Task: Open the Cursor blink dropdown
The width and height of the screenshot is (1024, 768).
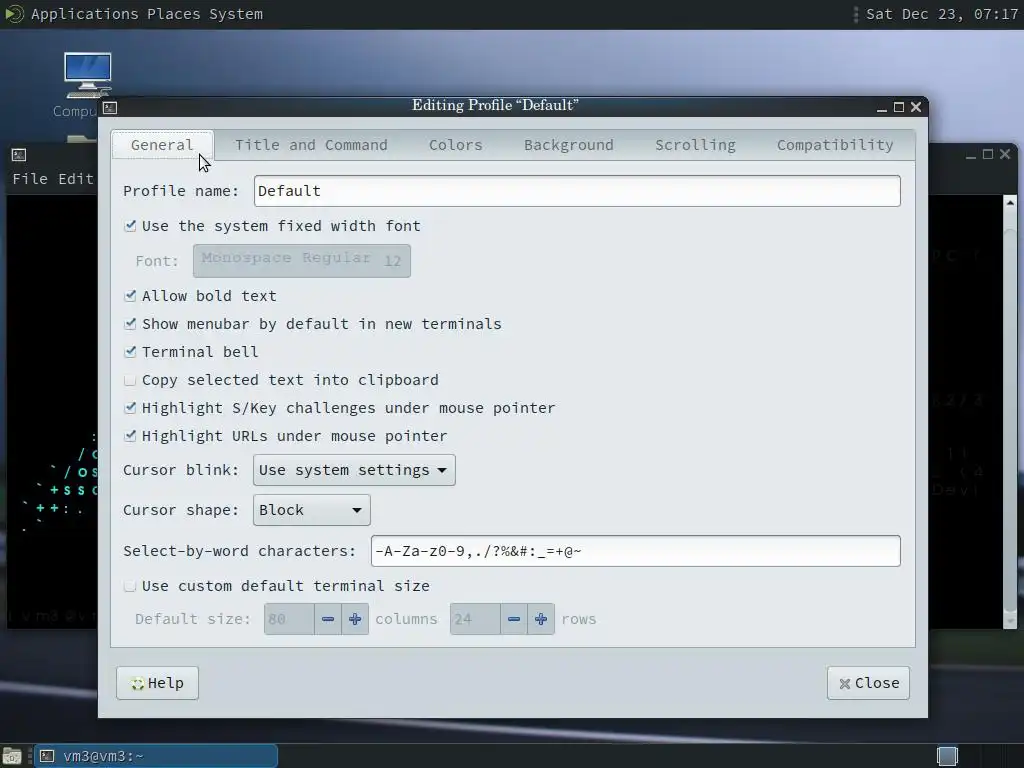Action: [x=354, y=470]
